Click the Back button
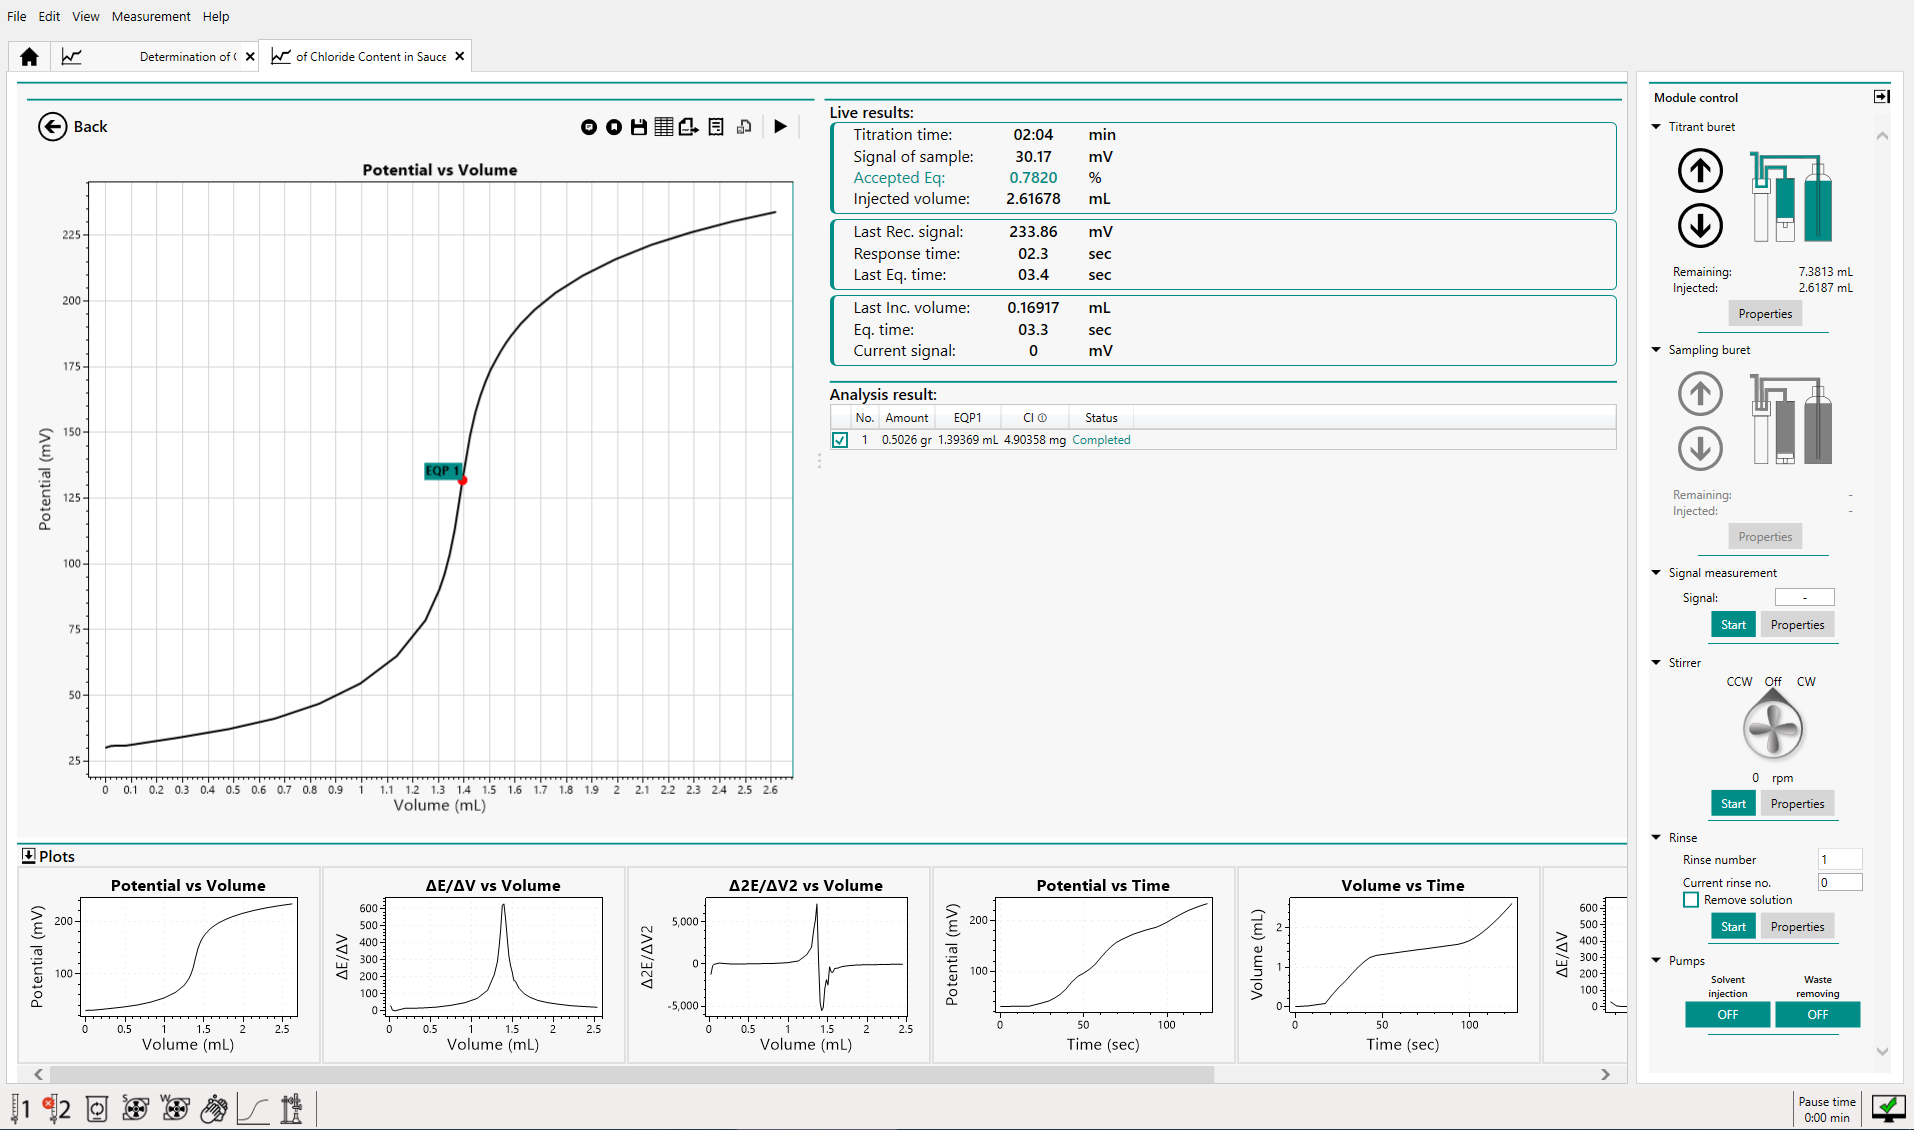This screenshot has height=1130, width=1914. pos(73,127)
